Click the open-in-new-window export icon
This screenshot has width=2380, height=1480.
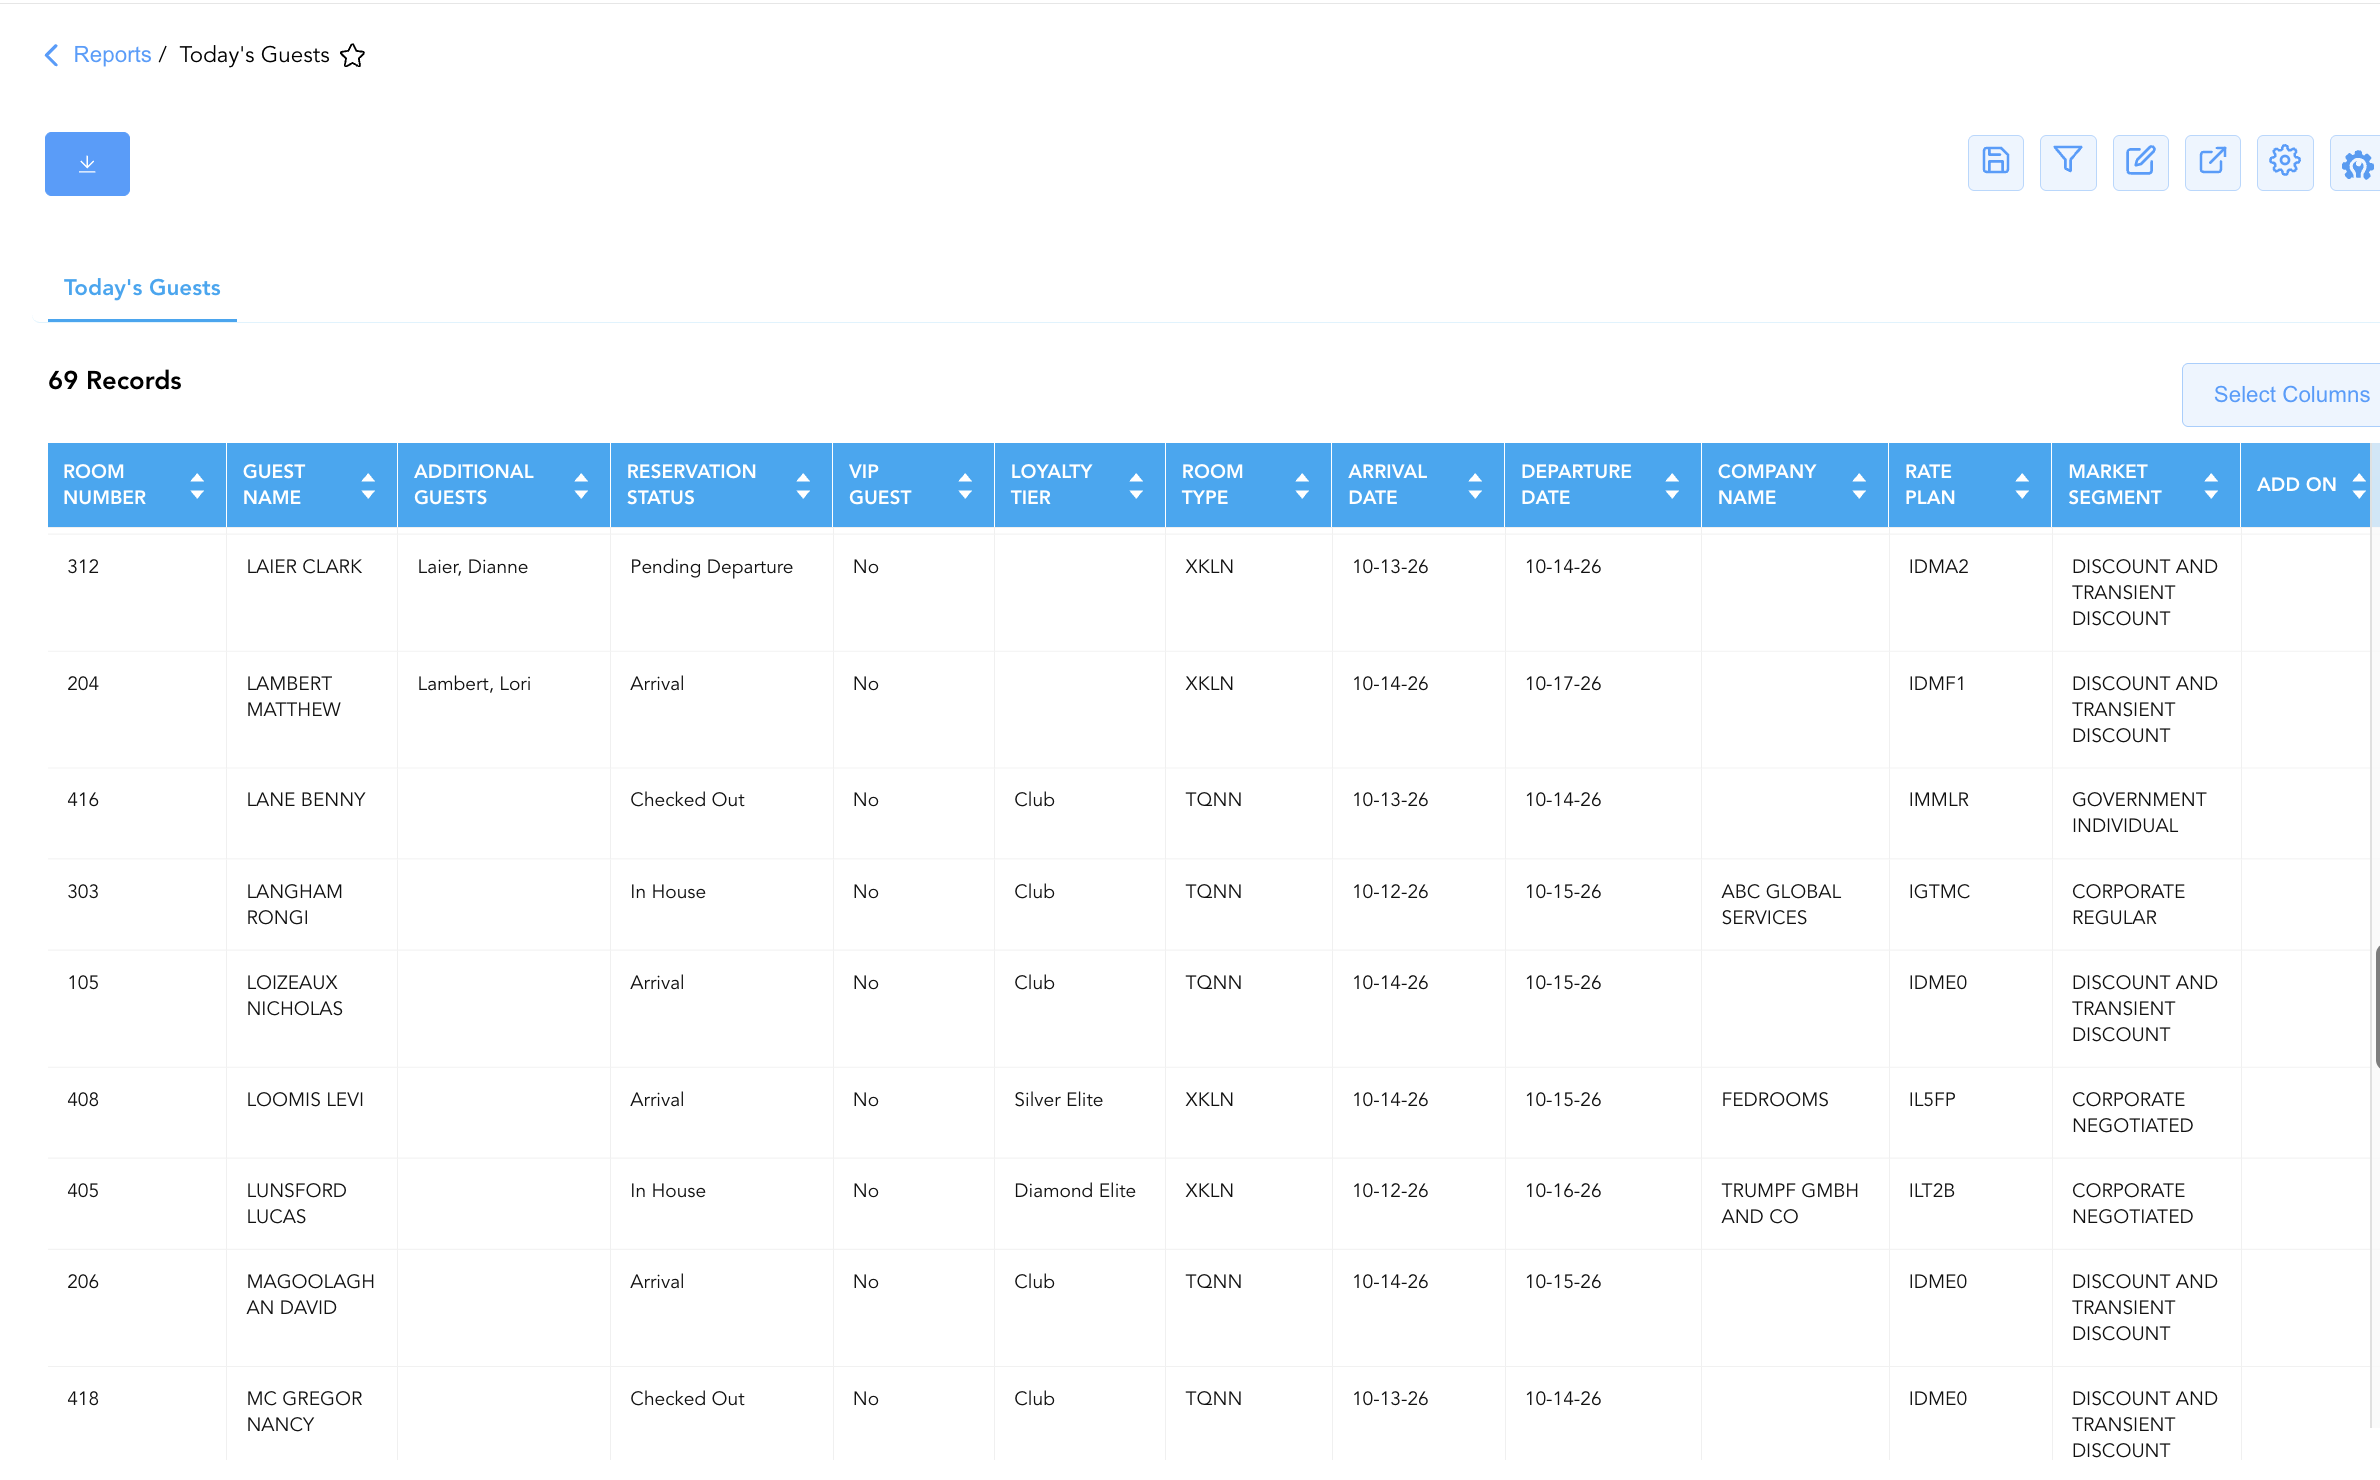(2213, 162)
